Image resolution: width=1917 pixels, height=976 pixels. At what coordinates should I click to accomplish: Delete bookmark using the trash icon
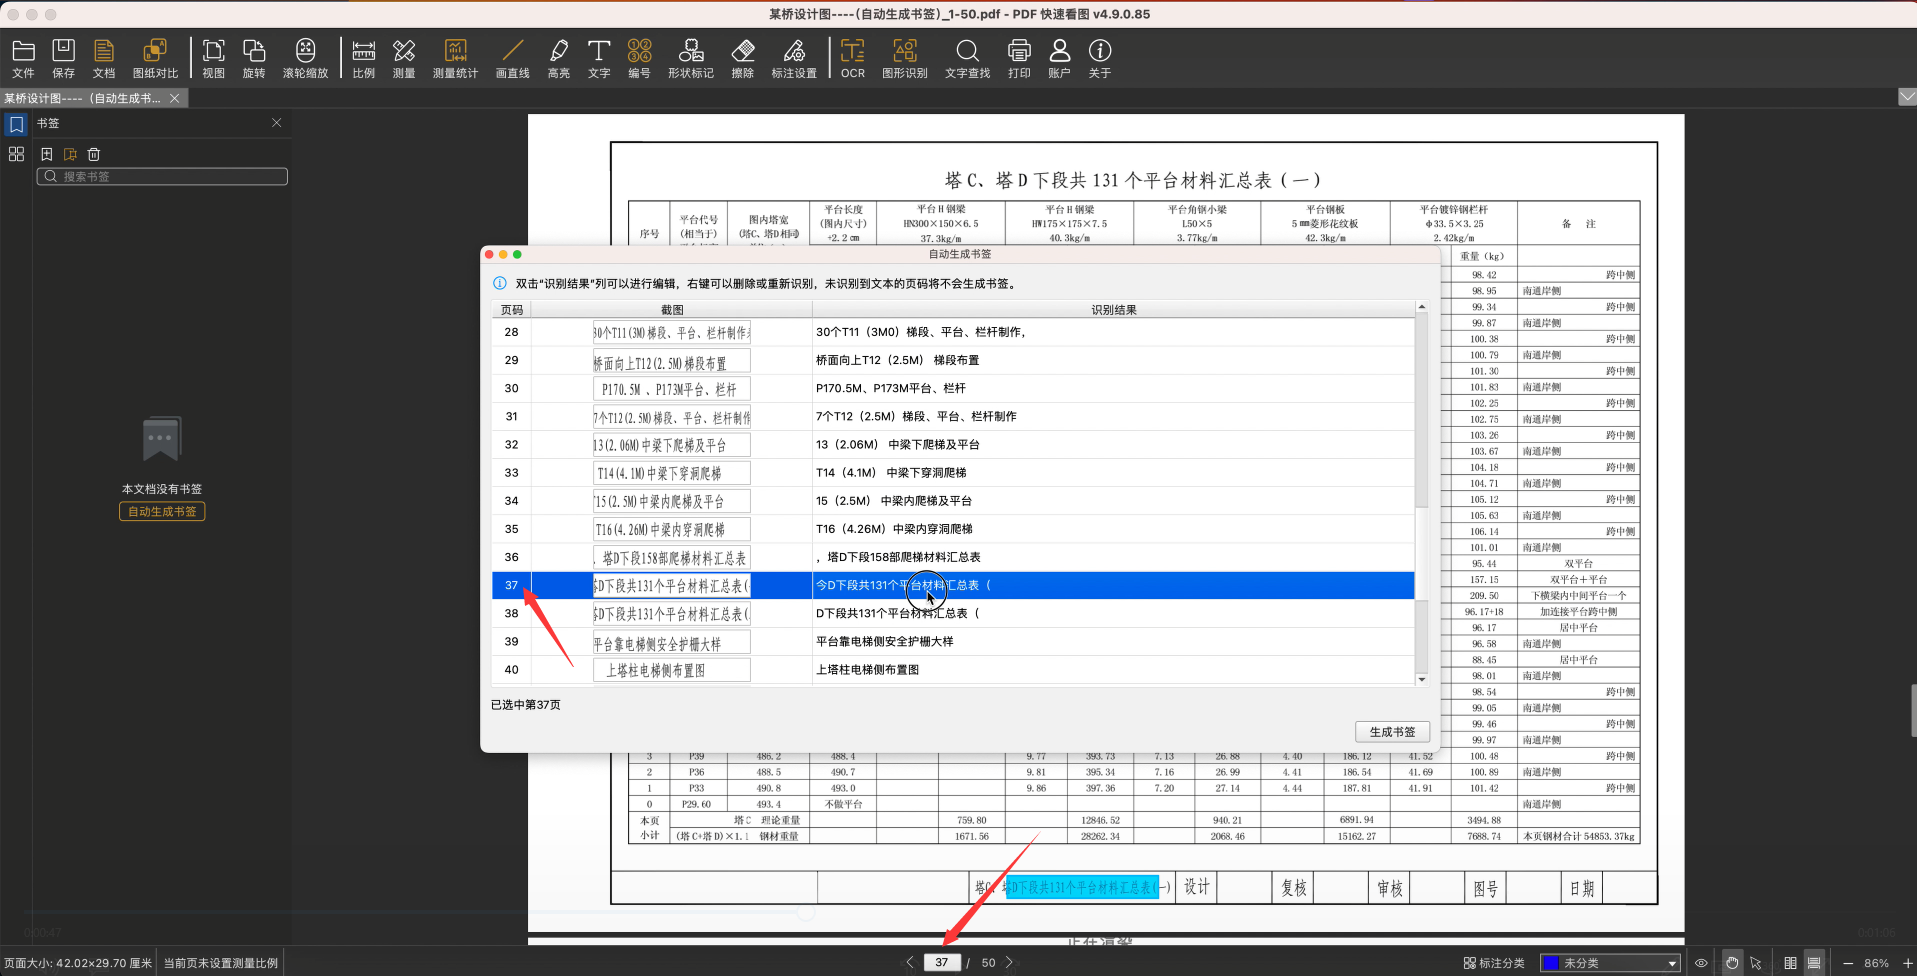pyautogui.click(x=94, y=154)
